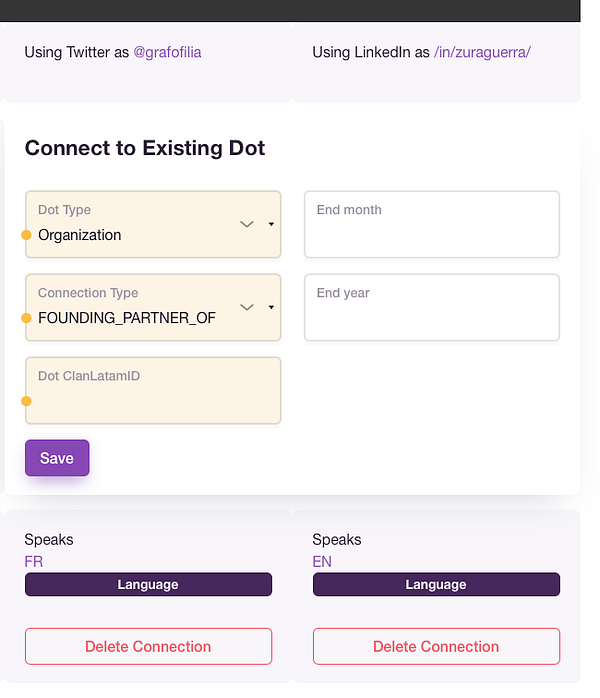The image size is (600, 698).
Task: Click the orange required dot on Dot ClanLatamID
Action: [x=26, y=401]
